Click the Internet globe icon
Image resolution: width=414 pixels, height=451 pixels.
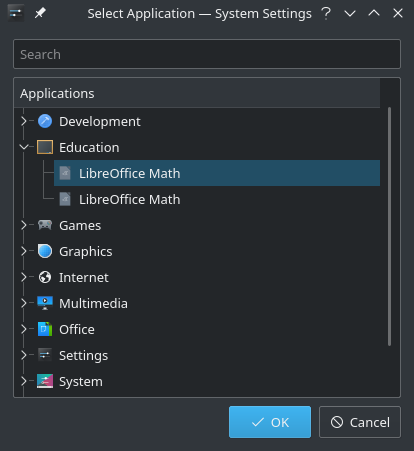click(45, 277)
